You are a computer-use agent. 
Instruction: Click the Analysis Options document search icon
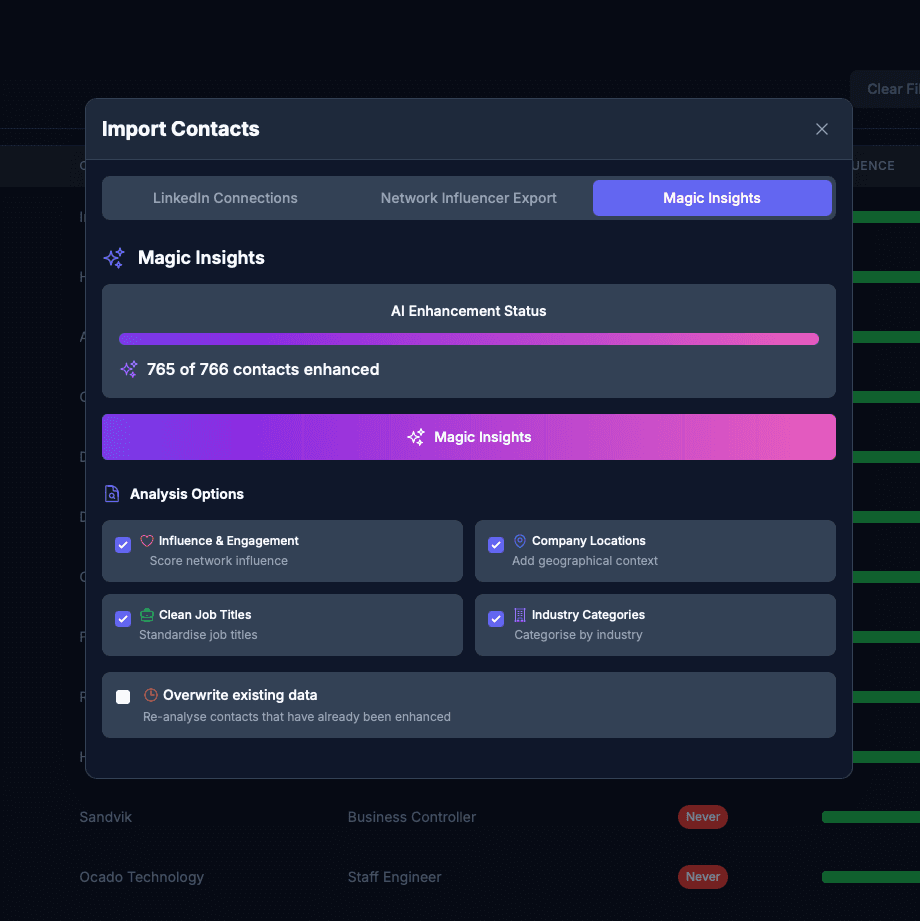112,494
